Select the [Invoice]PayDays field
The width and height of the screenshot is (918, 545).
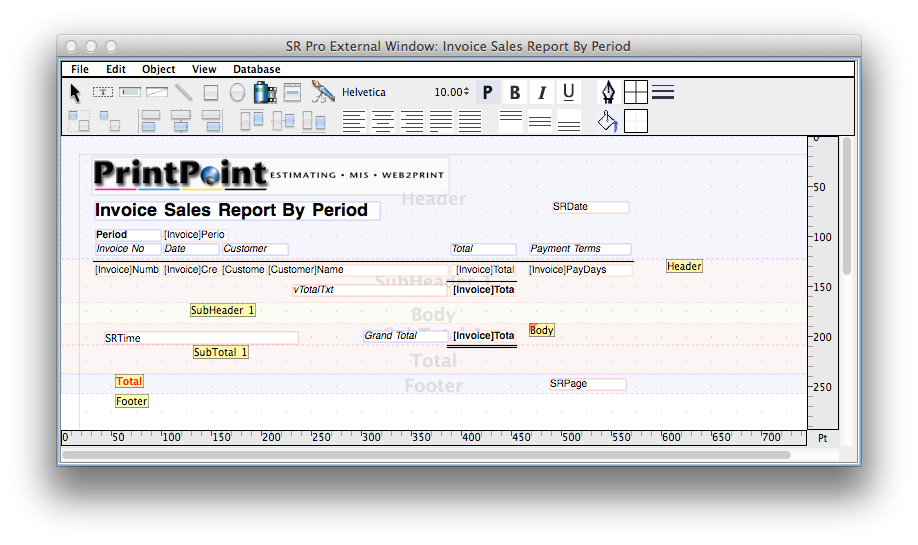580,270
